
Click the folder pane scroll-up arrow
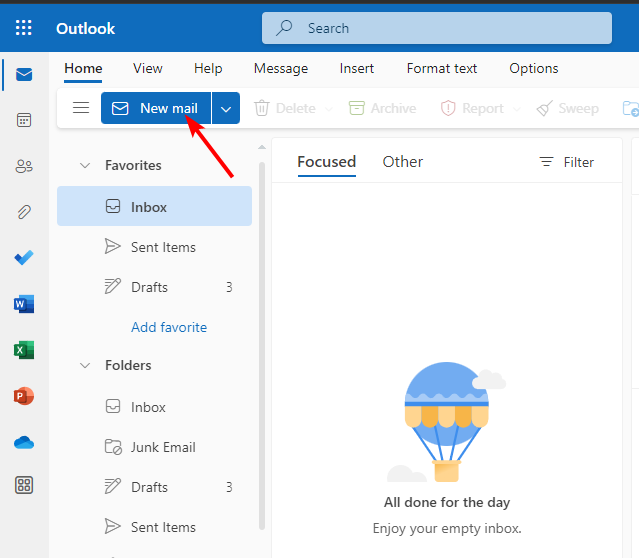pos(262,147)
